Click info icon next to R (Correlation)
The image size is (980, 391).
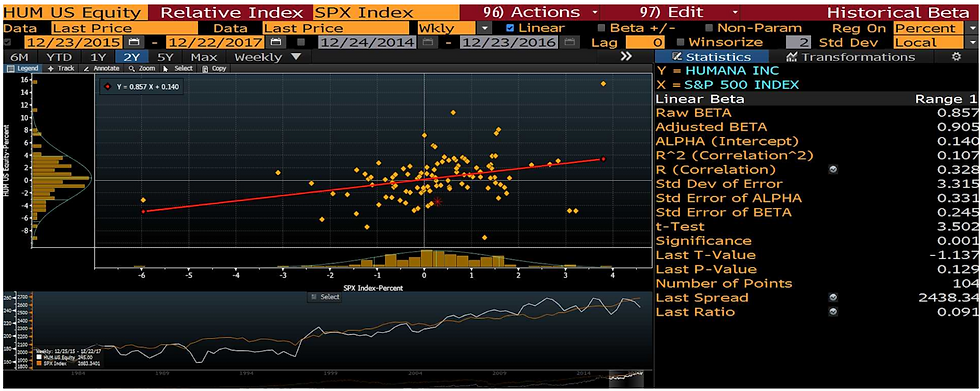(832, 169)
